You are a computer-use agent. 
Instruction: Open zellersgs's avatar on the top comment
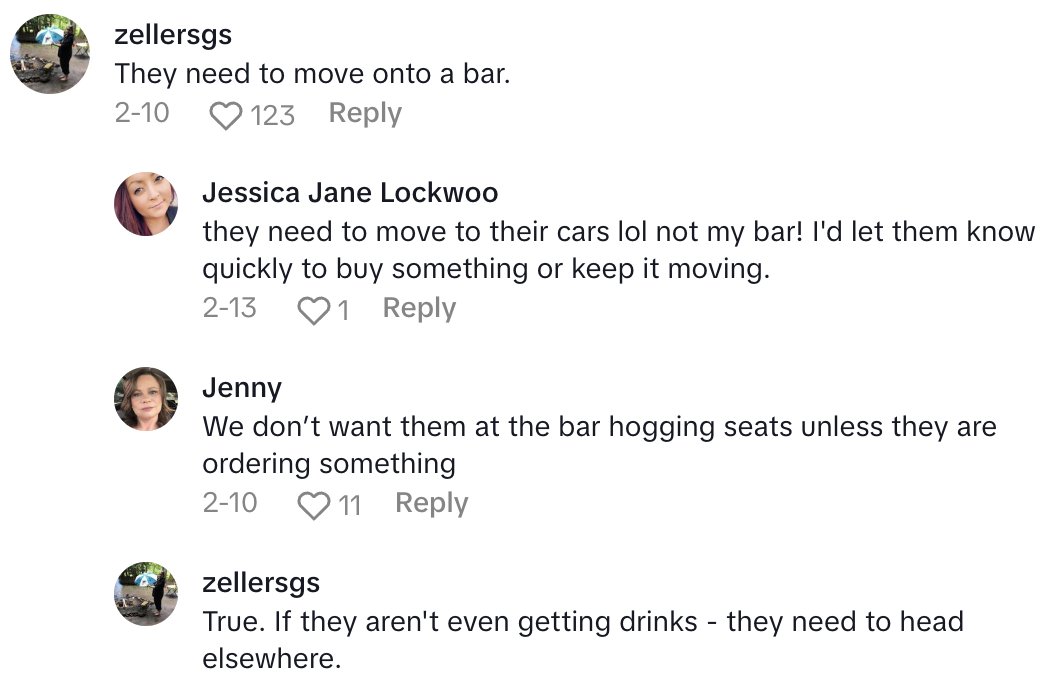click(50, 54)
